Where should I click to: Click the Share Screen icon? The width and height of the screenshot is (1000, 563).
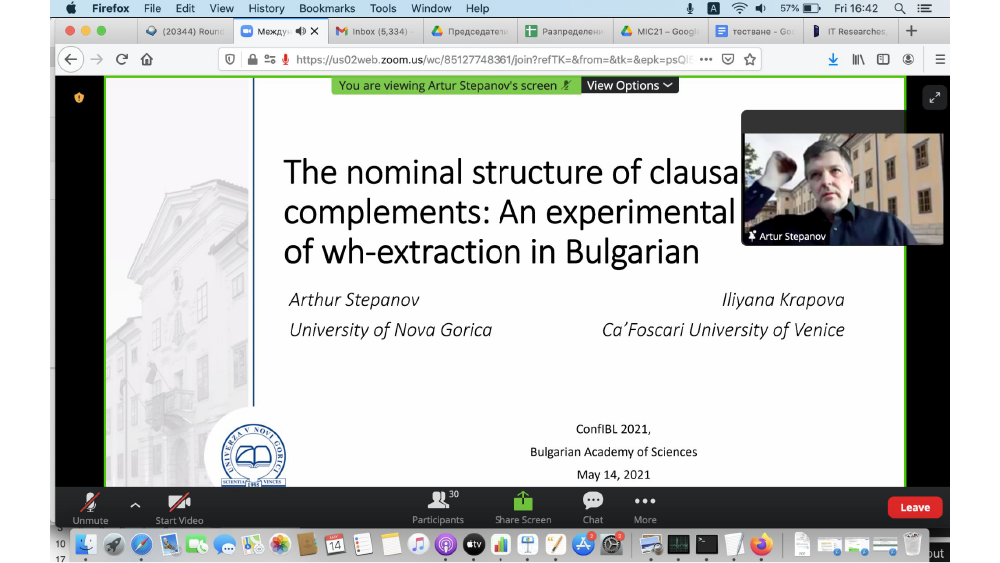pos(522,507)
